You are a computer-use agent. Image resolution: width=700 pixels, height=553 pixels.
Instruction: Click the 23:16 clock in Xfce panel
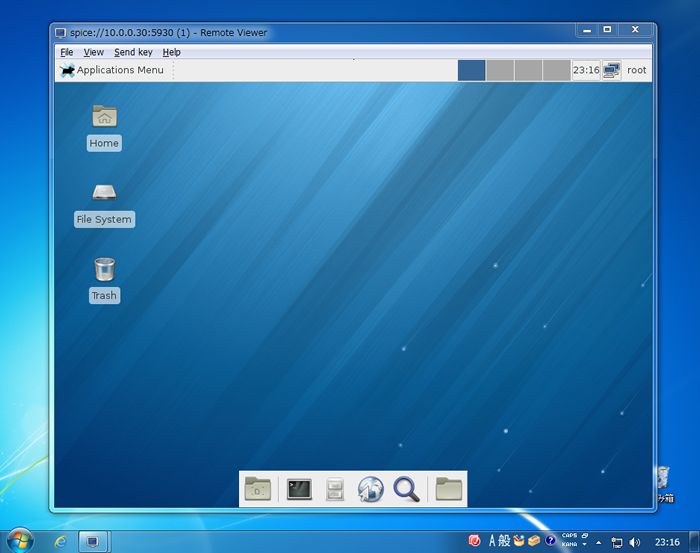(586, 70)
